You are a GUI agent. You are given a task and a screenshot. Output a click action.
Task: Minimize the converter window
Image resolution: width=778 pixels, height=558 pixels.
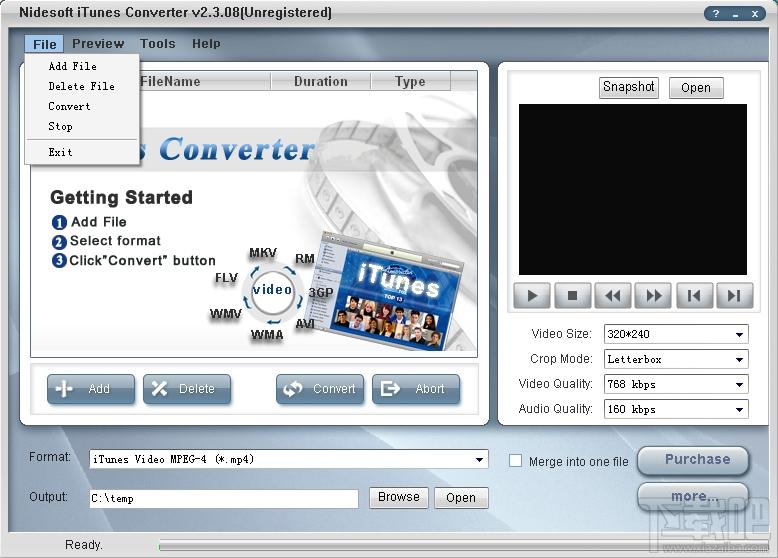pyautogui.click(x=735, y=14)
